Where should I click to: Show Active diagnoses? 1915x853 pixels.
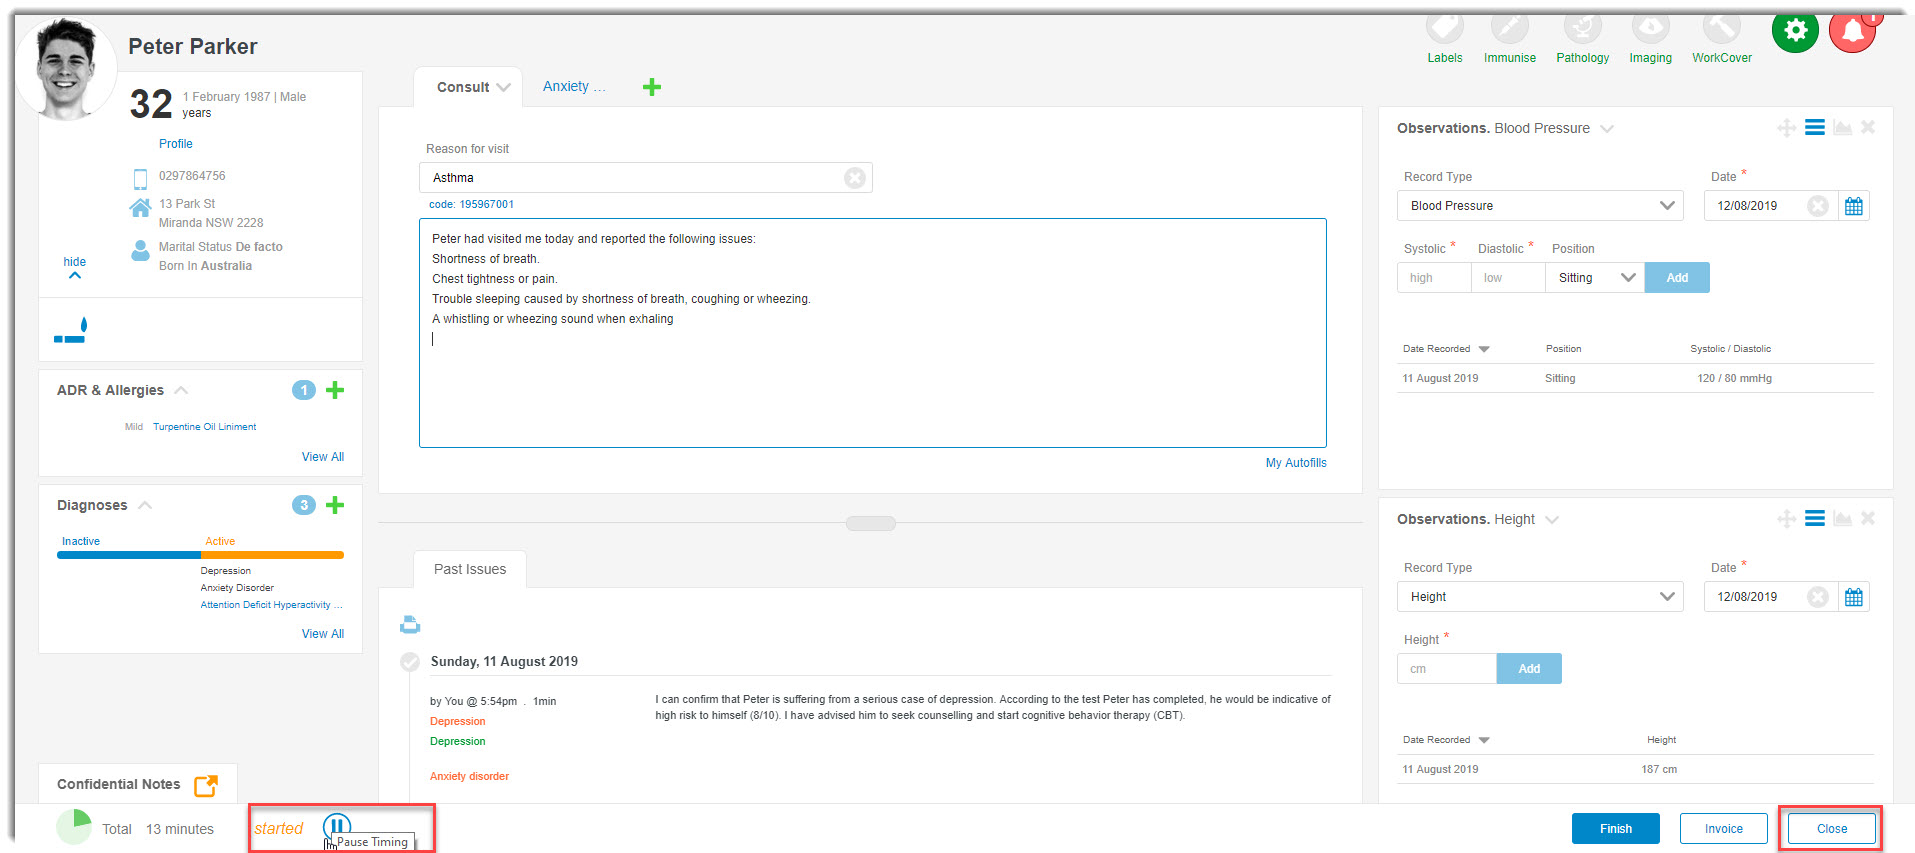pyautogui.click(x=220, y=541)
